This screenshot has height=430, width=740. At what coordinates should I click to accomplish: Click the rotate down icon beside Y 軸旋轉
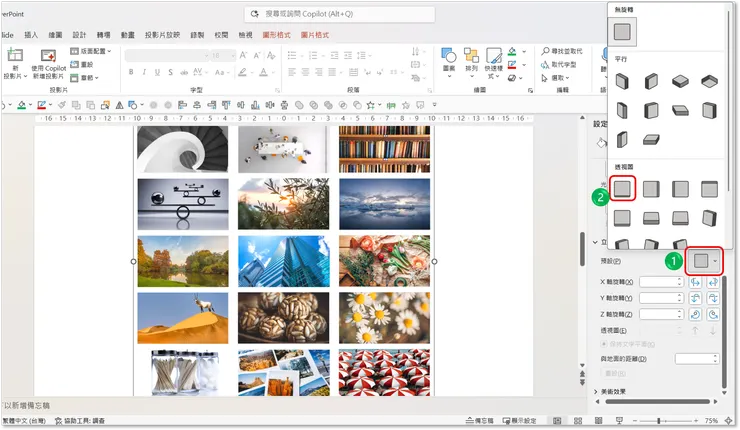pyautogui.click(x=713, y=298)
